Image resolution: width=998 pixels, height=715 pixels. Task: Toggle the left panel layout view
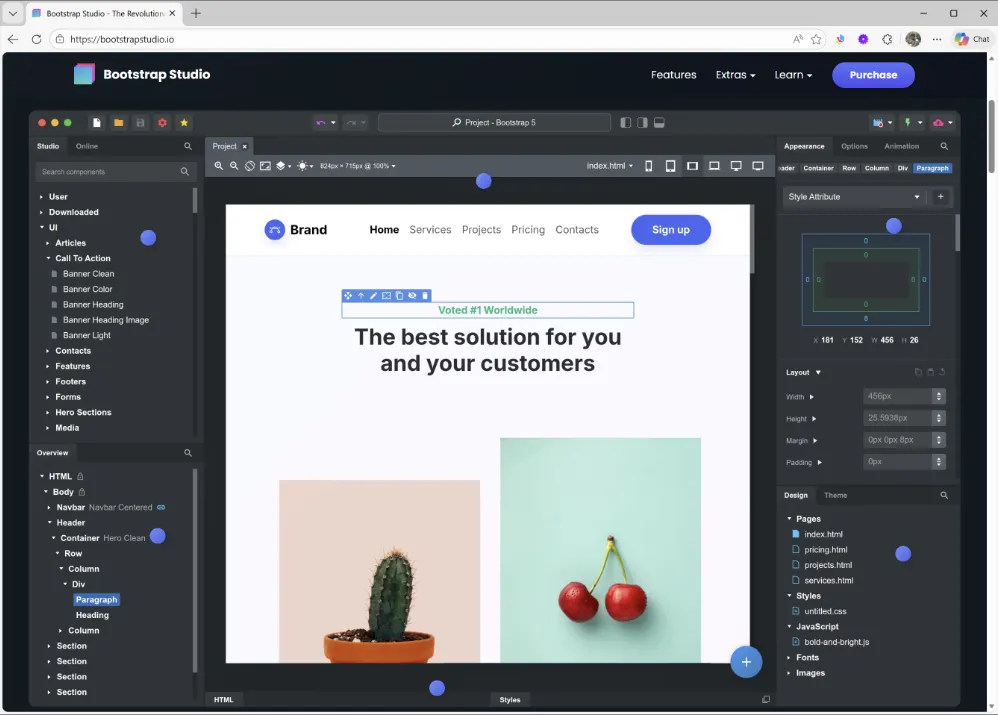(625, 121)
